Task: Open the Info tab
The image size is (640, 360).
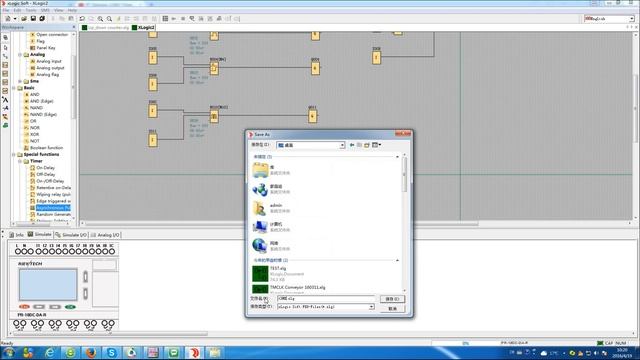Action: click(x=17, y=235)
